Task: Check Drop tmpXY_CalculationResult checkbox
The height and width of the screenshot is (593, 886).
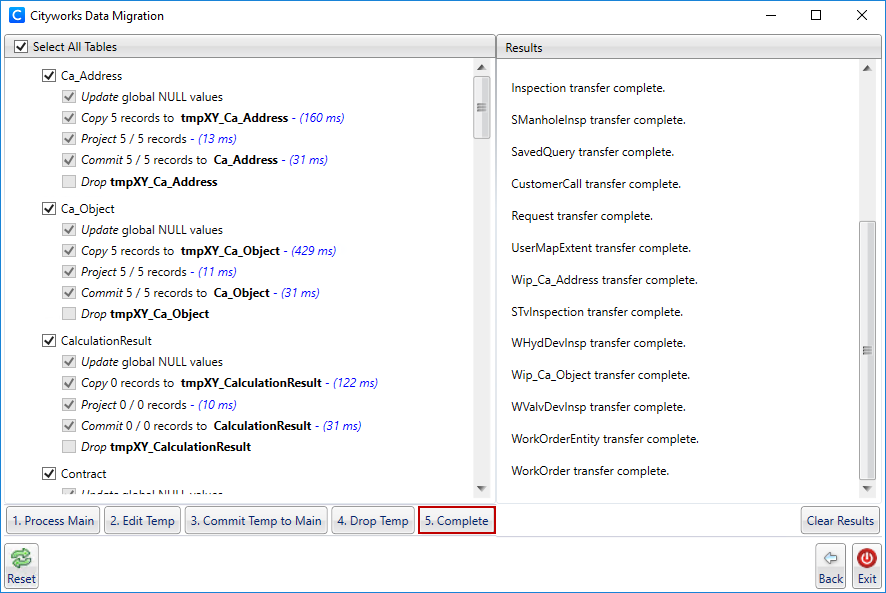Action: click(x=69, y=447)
